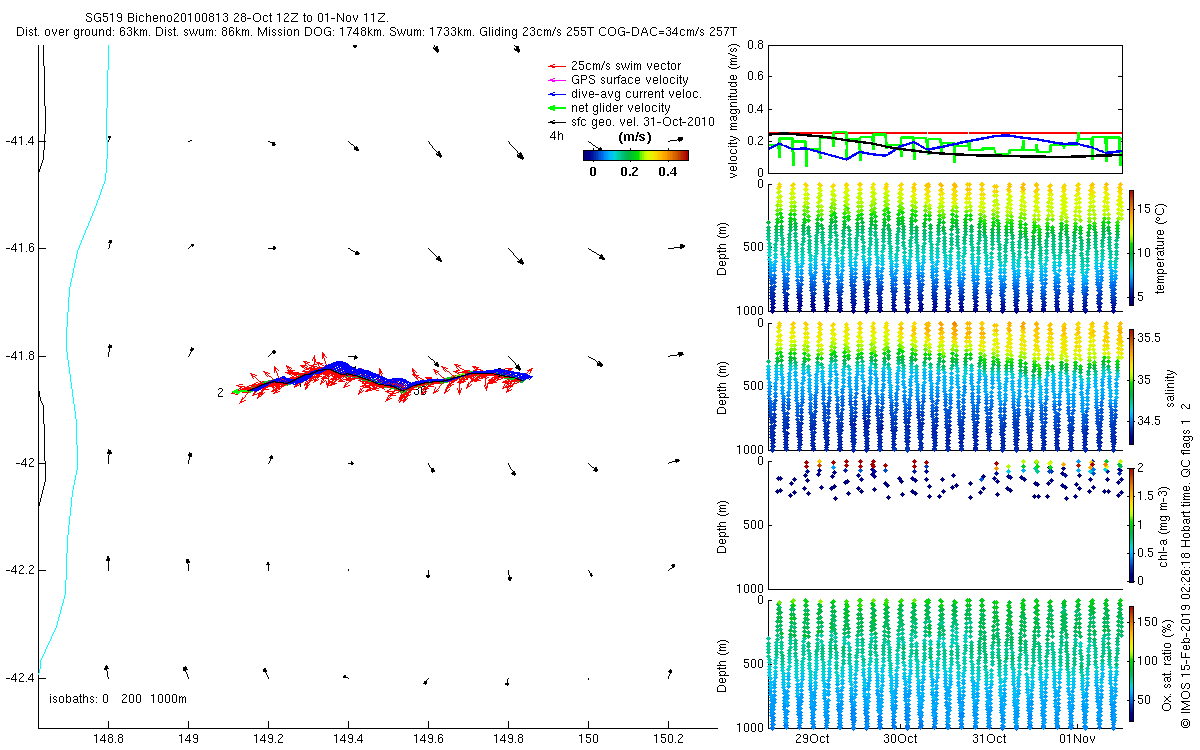
Task: Click the 'GPS surface velocity' legend label
Action: 629,80
